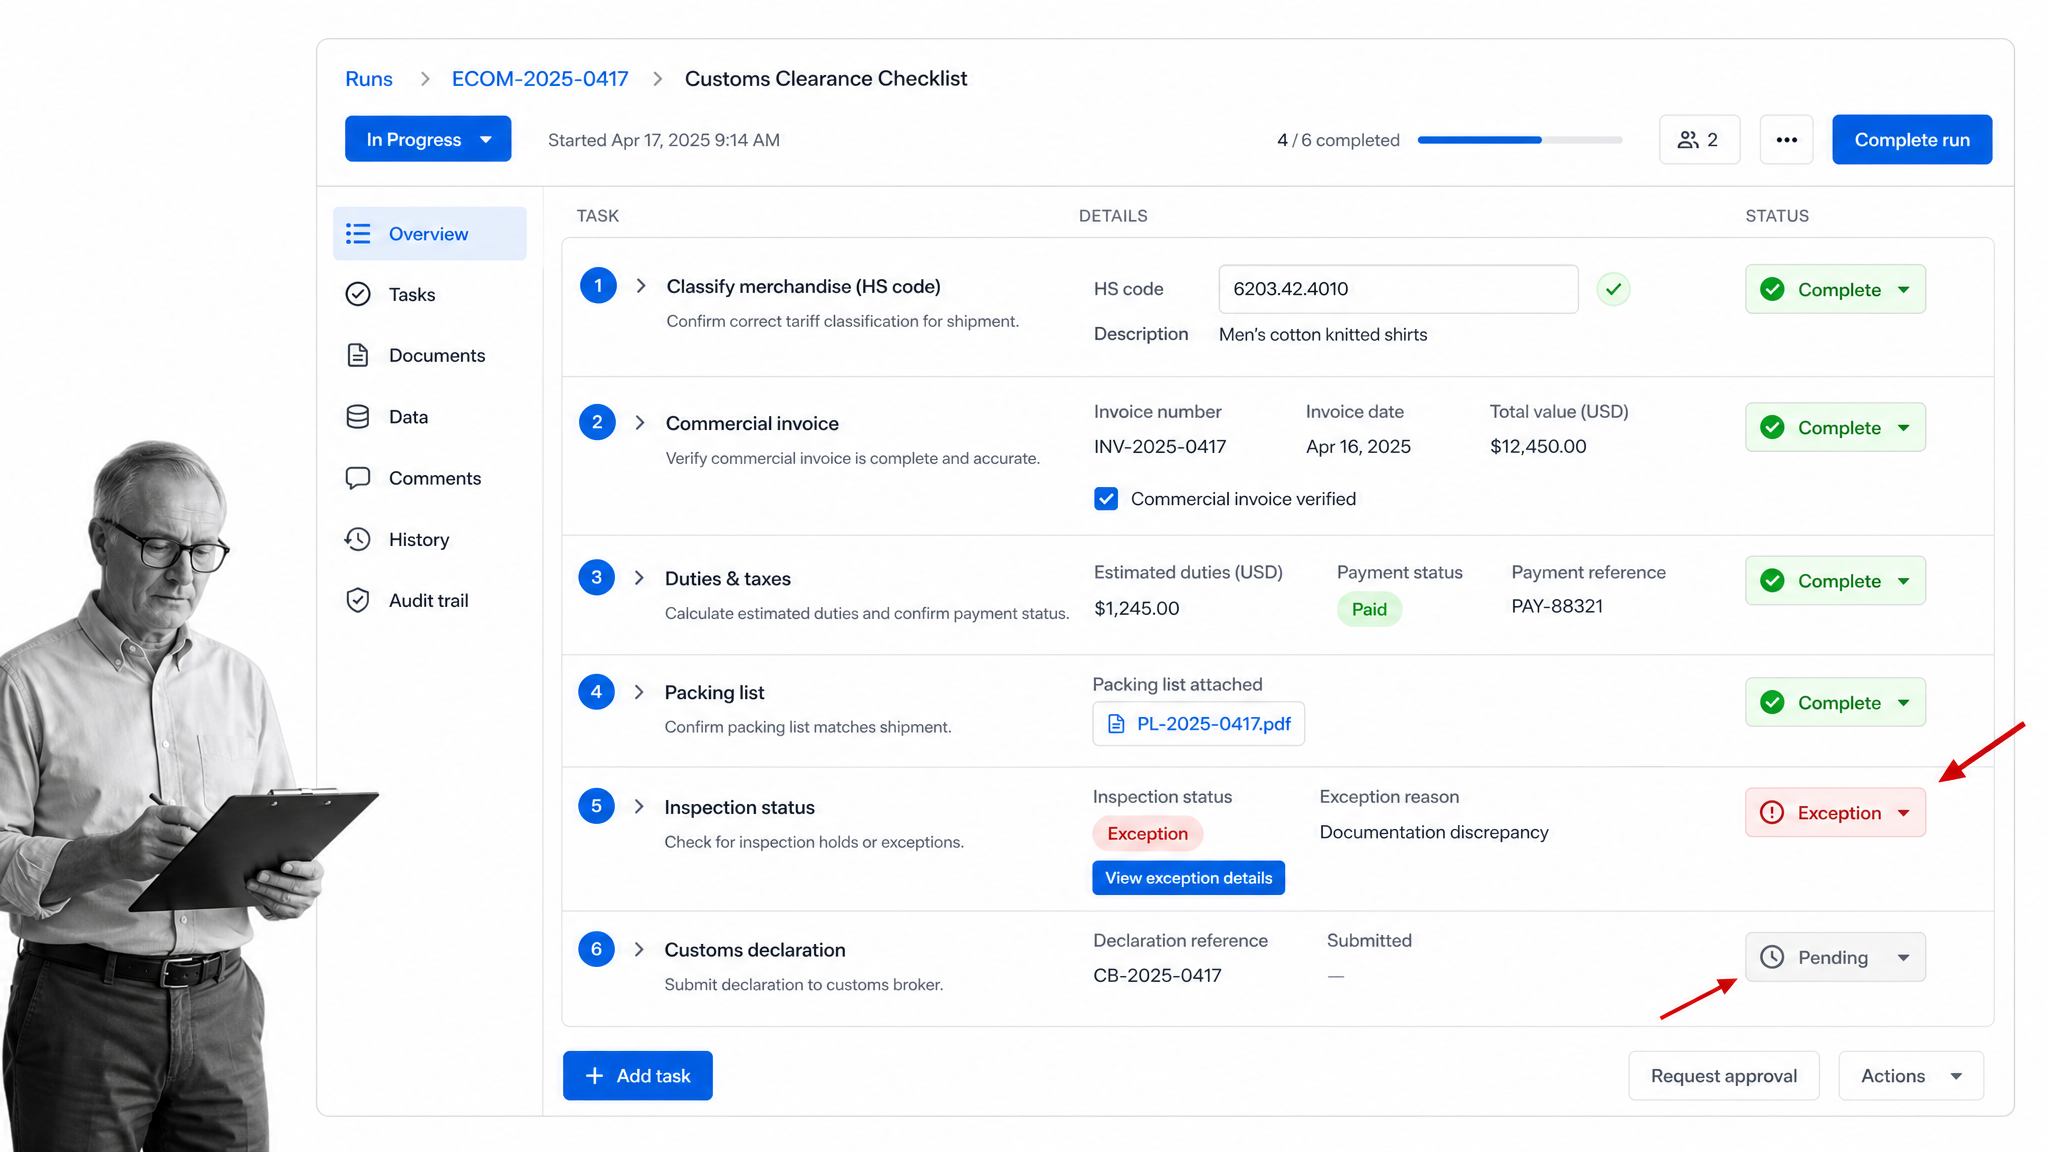Click the run progress bar
The height and width of the screenshot is (1152, 2048).
pyautogui.click(x=1520, y=140)
